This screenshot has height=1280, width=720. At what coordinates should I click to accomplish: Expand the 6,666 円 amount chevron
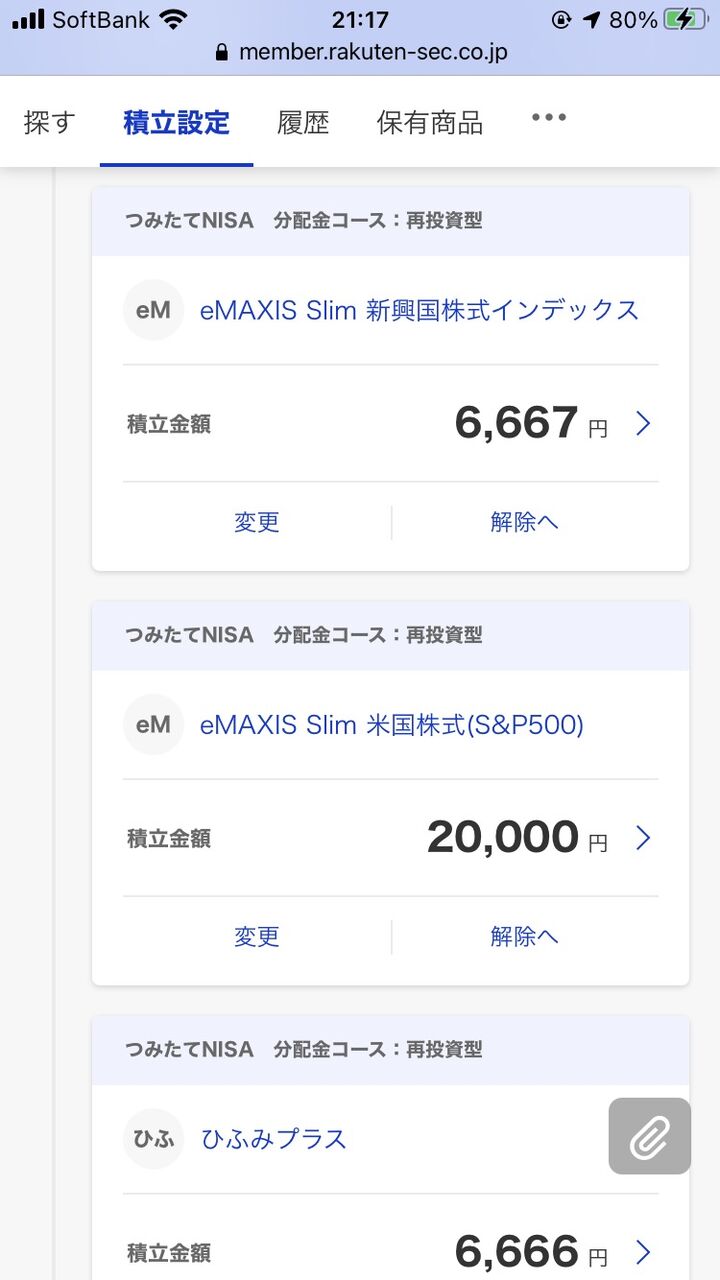[643, 1252]
